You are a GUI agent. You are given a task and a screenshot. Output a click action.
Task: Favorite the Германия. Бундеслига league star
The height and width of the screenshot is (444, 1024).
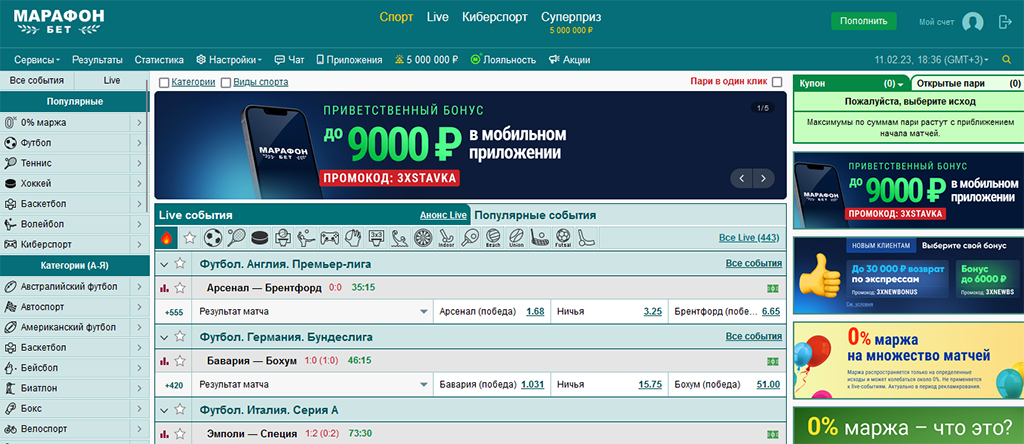[180, 337]
